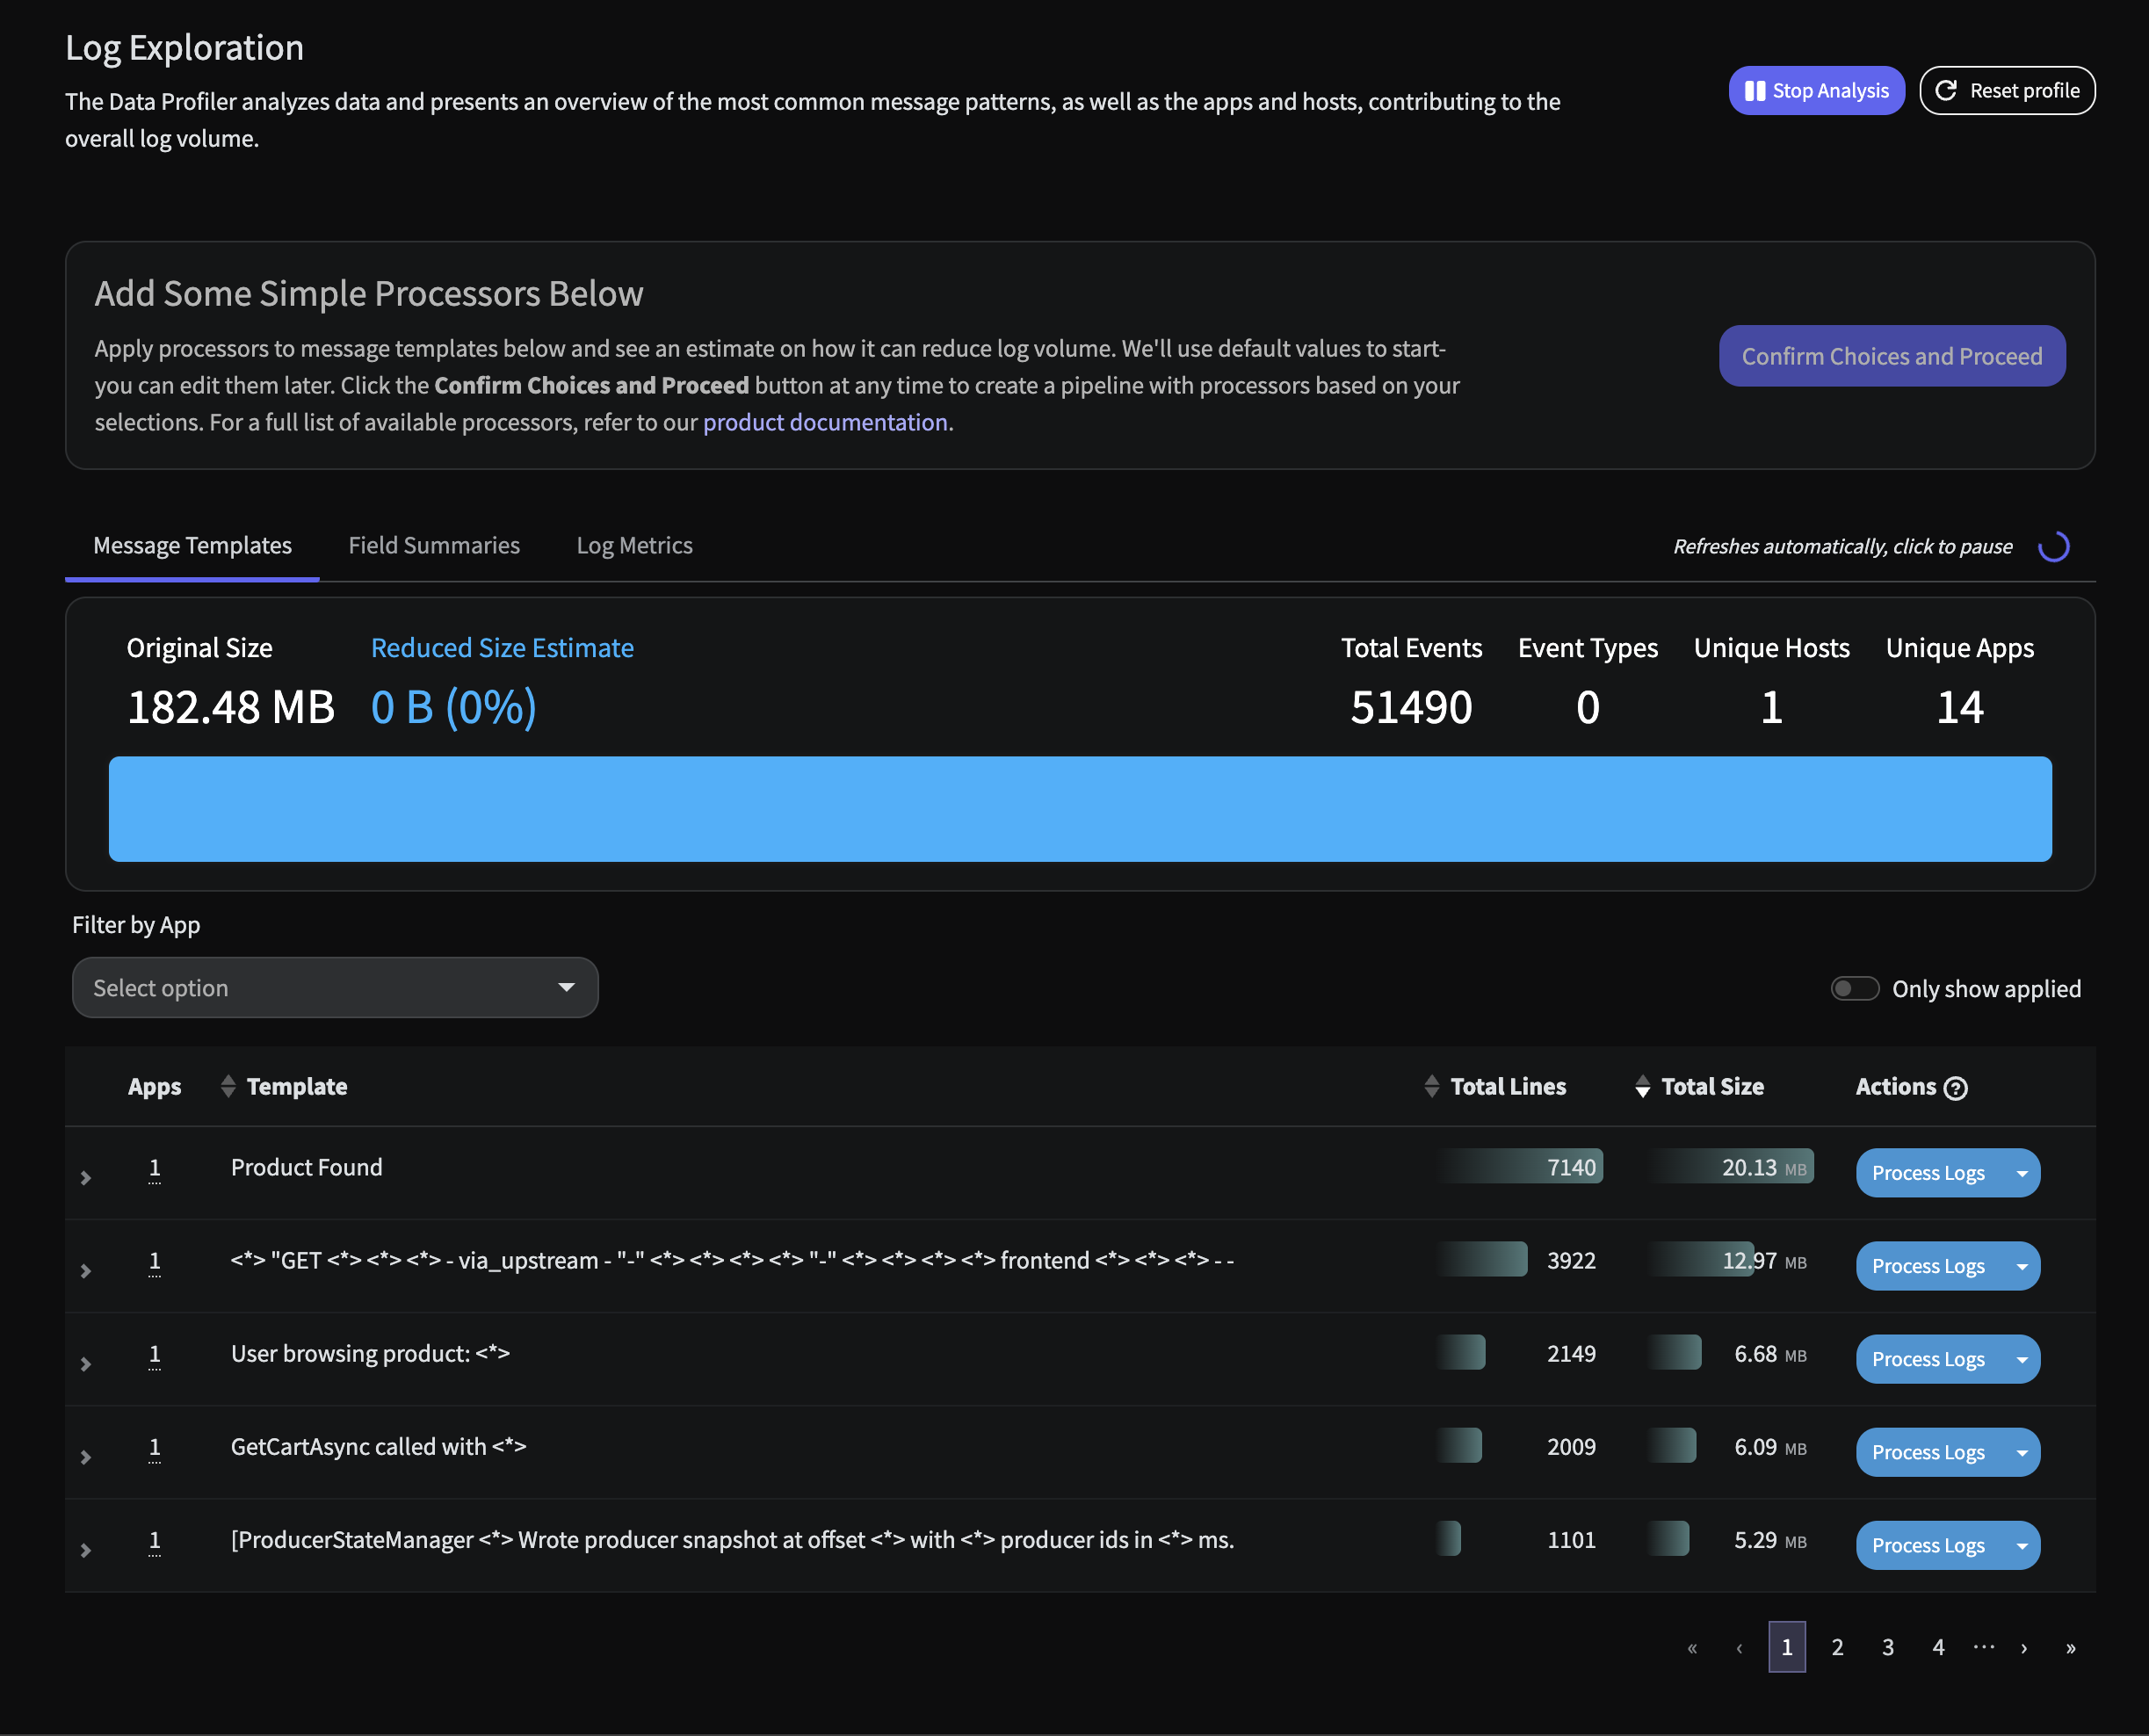Click Confirm Choices and Proceed button
2149x1736 pixels.
point(1891,356)
